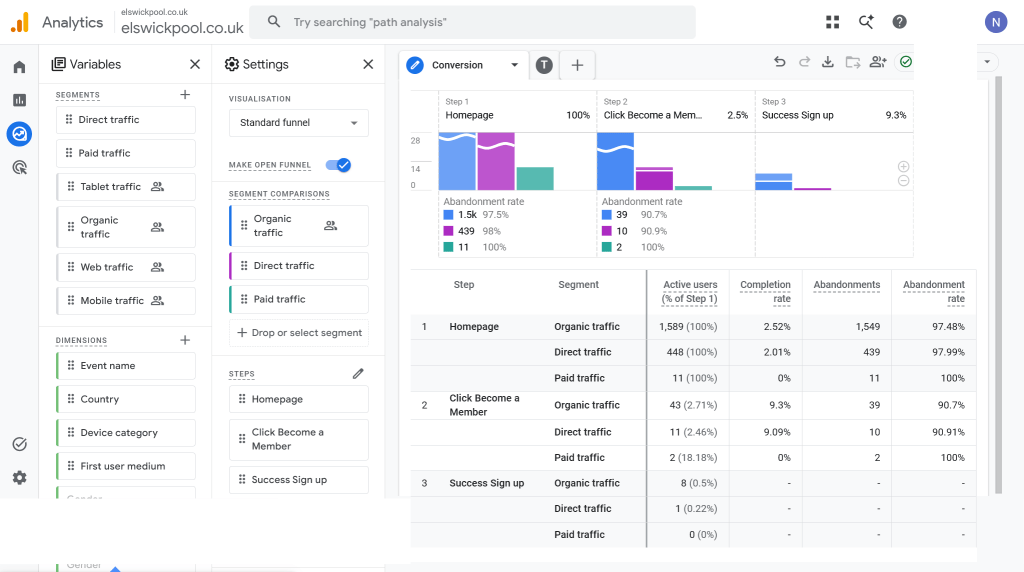Select Web traffic segment
The width and height of the screenshot is (1024, 572).
tap(126, 267)
